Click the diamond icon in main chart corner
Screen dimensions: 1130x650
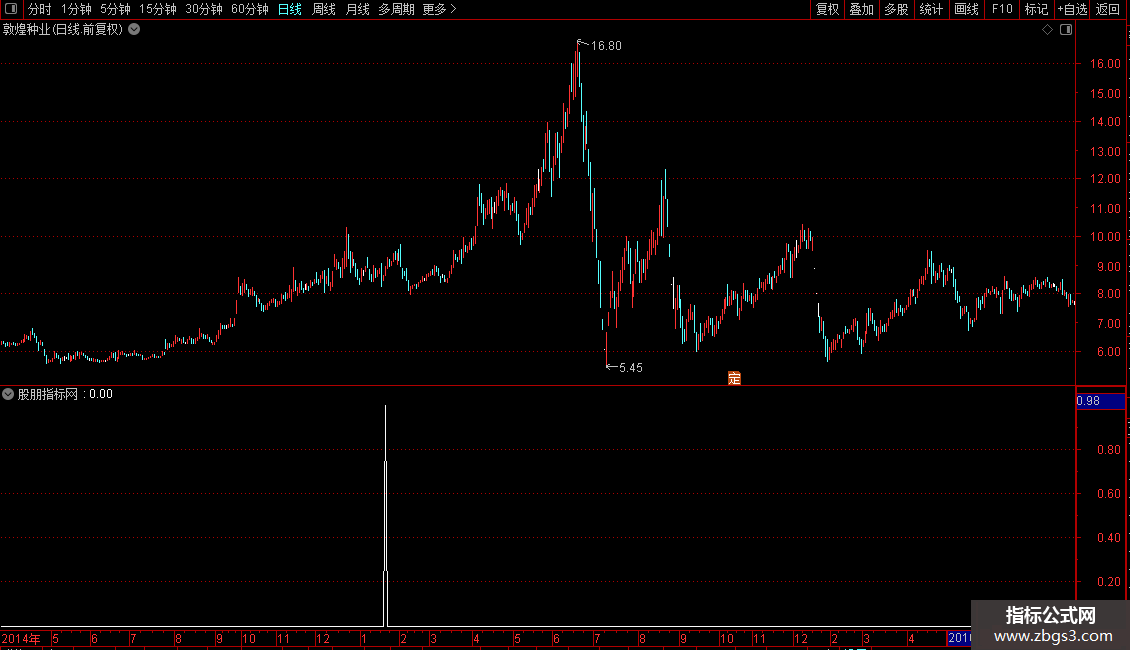[1048, 30]
